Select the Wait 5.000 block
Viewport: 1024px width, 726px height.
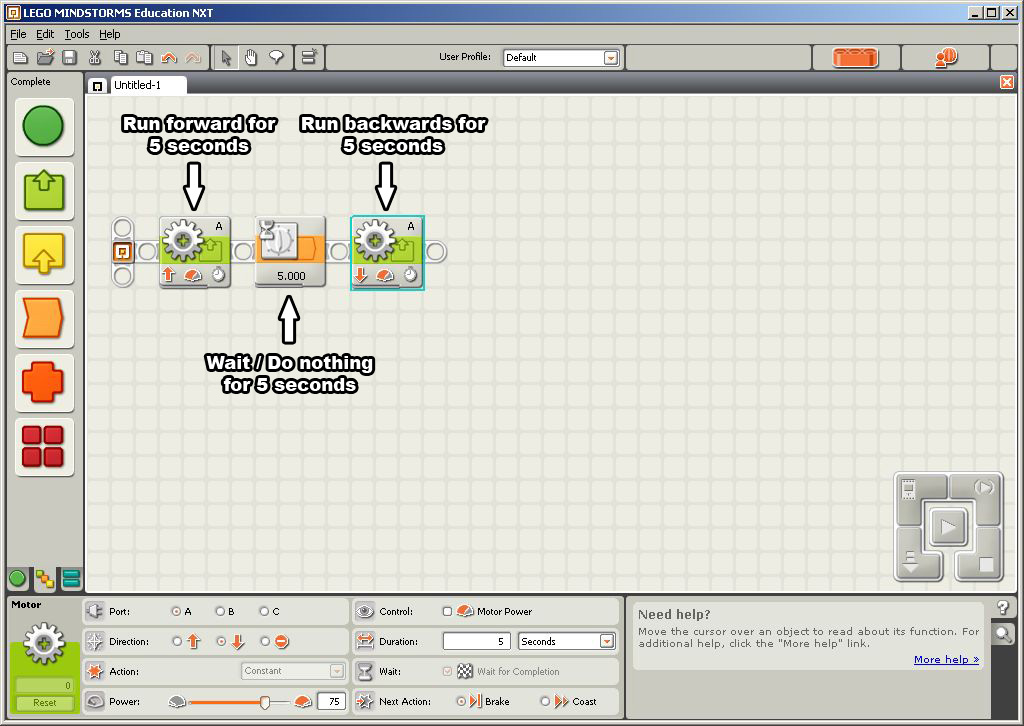pyautogui.click(x=290, y=252)
